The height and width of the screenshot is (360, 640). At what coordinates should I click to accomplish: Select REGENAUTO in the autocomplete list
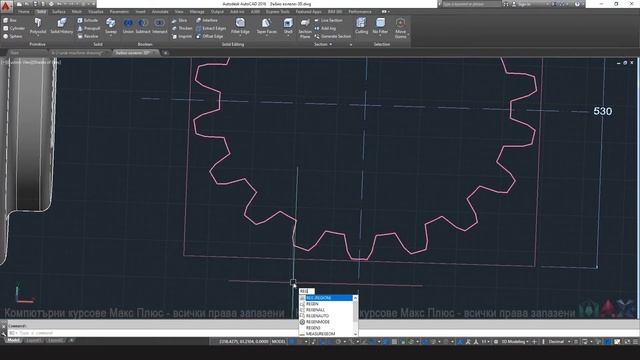click(x=326, y=316)
